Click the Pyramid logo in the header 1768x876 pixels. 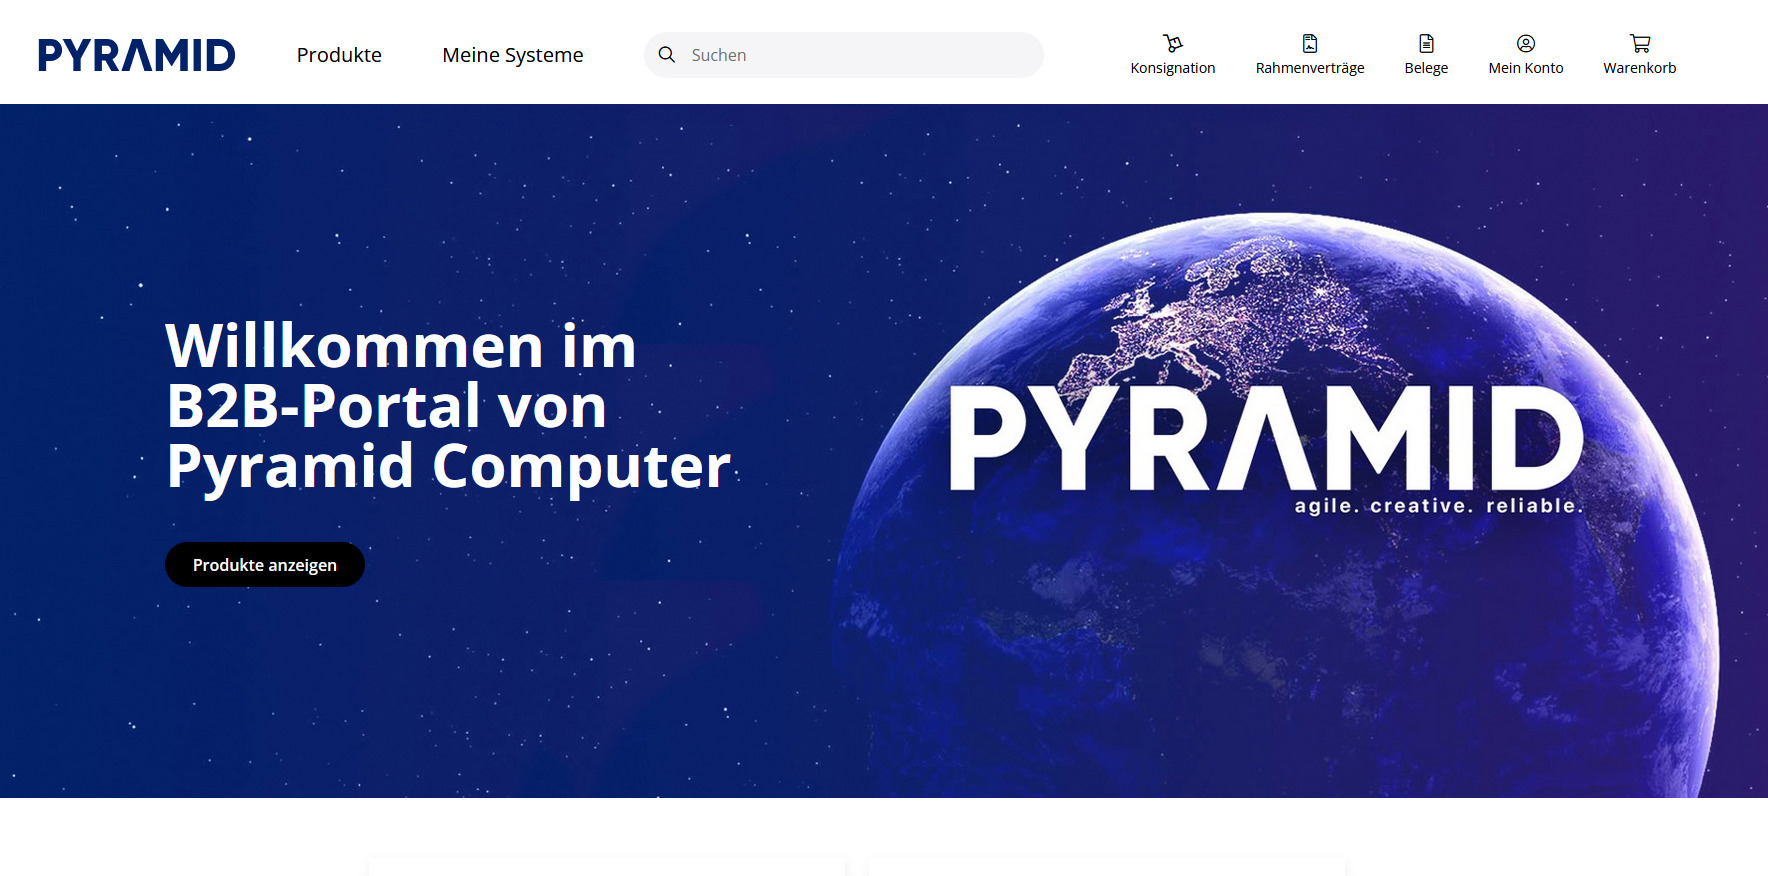click(x=136, y=55)
